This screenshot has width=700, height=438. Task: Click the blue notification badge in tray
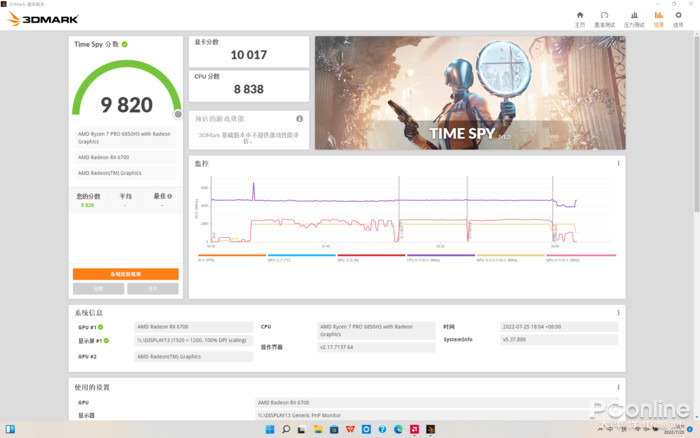[x=690, y=429]
